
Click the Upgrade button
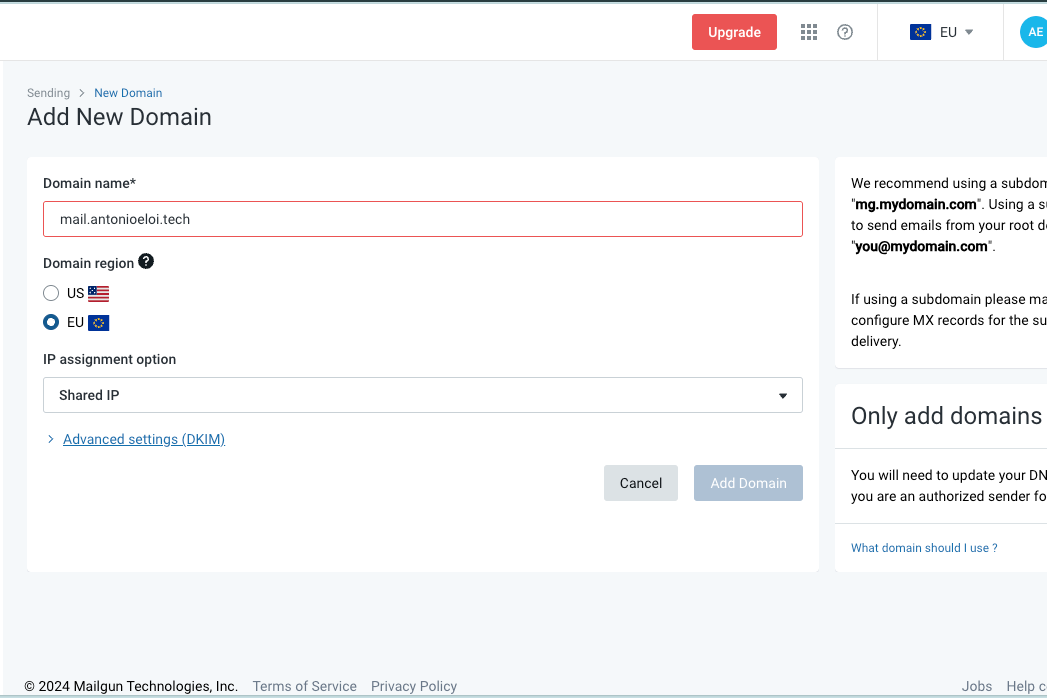[x=734, y=31]
